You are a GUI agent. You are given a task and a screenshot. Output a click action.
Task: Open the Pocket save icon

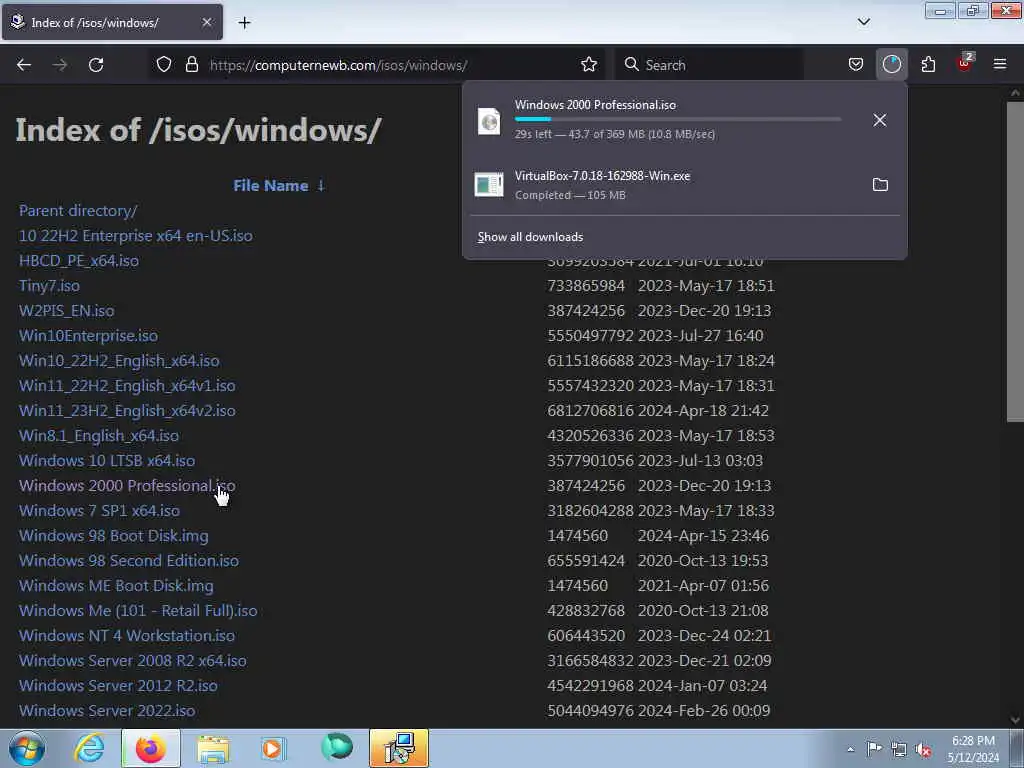tap(856, 64)
